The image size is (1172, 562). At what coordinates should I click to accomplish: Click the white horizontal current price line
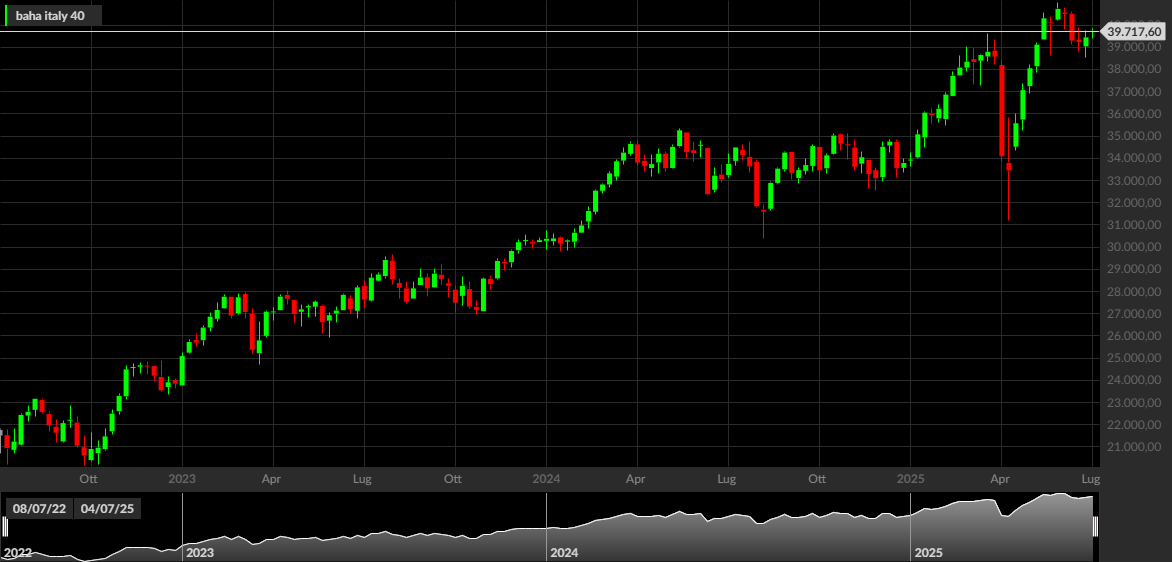tap(551, 31)
